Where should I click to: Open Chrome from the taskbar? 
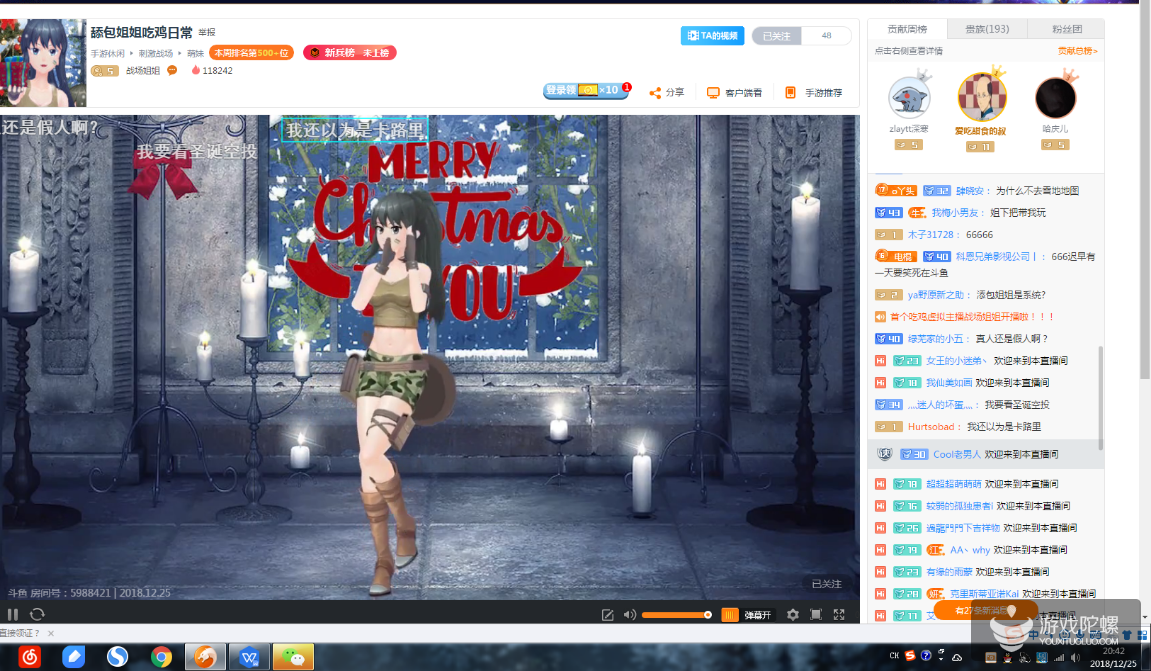pyautogui.click(x=161, y=657)
